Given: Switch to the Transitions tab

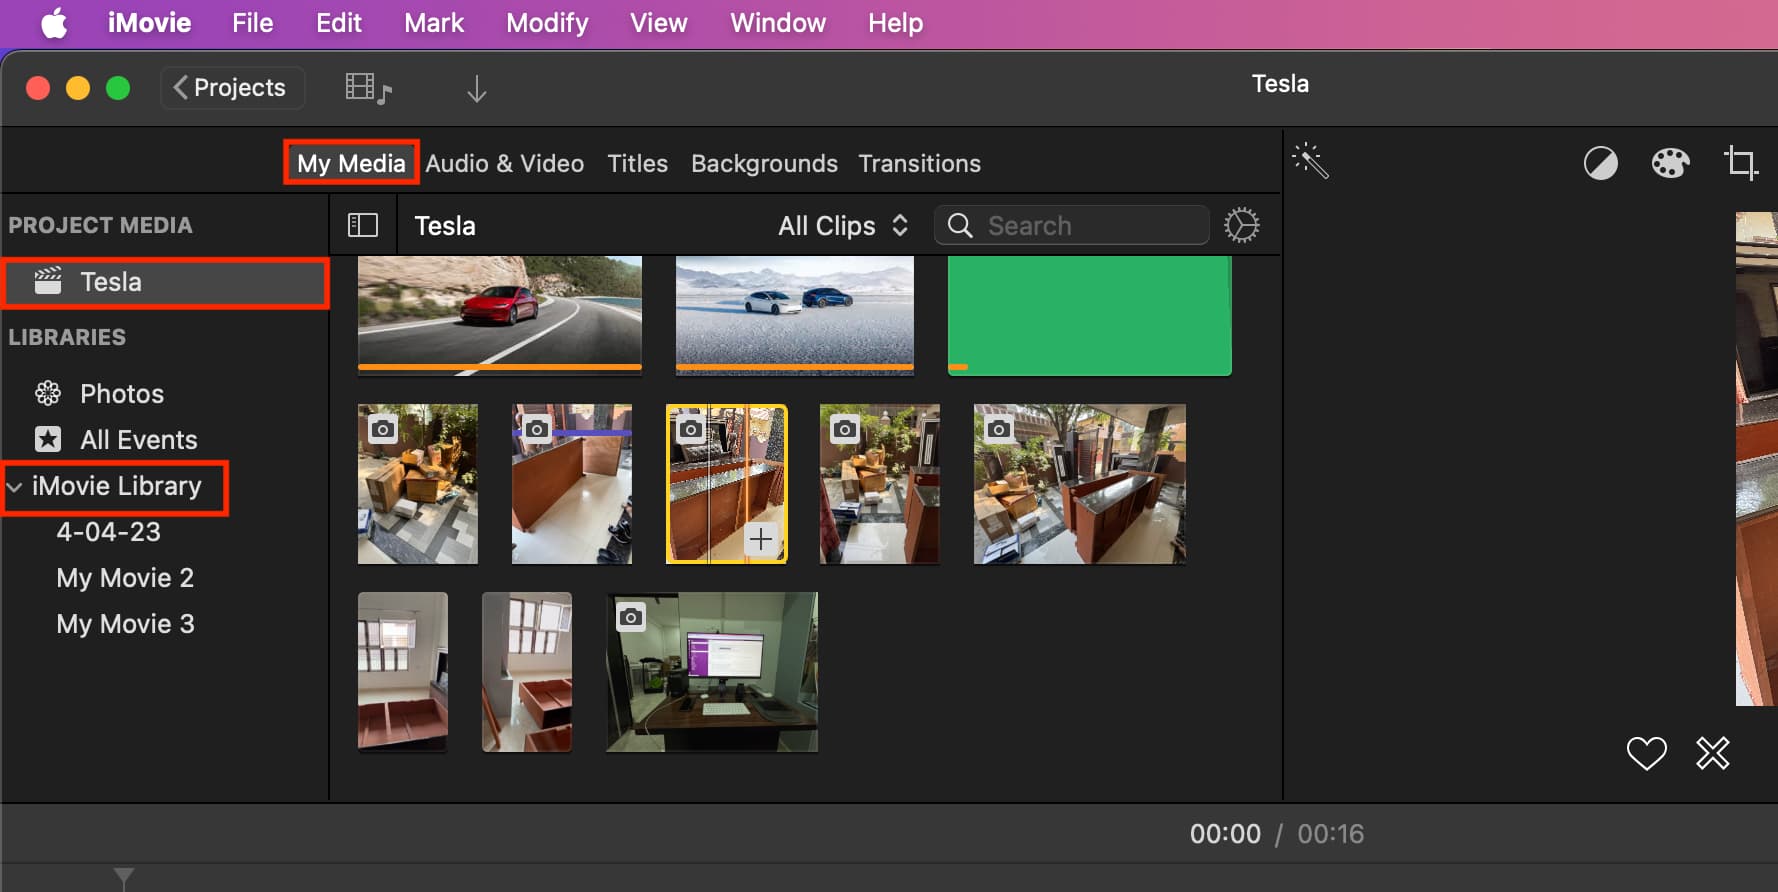Looking at the screenshot, I should click(919, 163).
